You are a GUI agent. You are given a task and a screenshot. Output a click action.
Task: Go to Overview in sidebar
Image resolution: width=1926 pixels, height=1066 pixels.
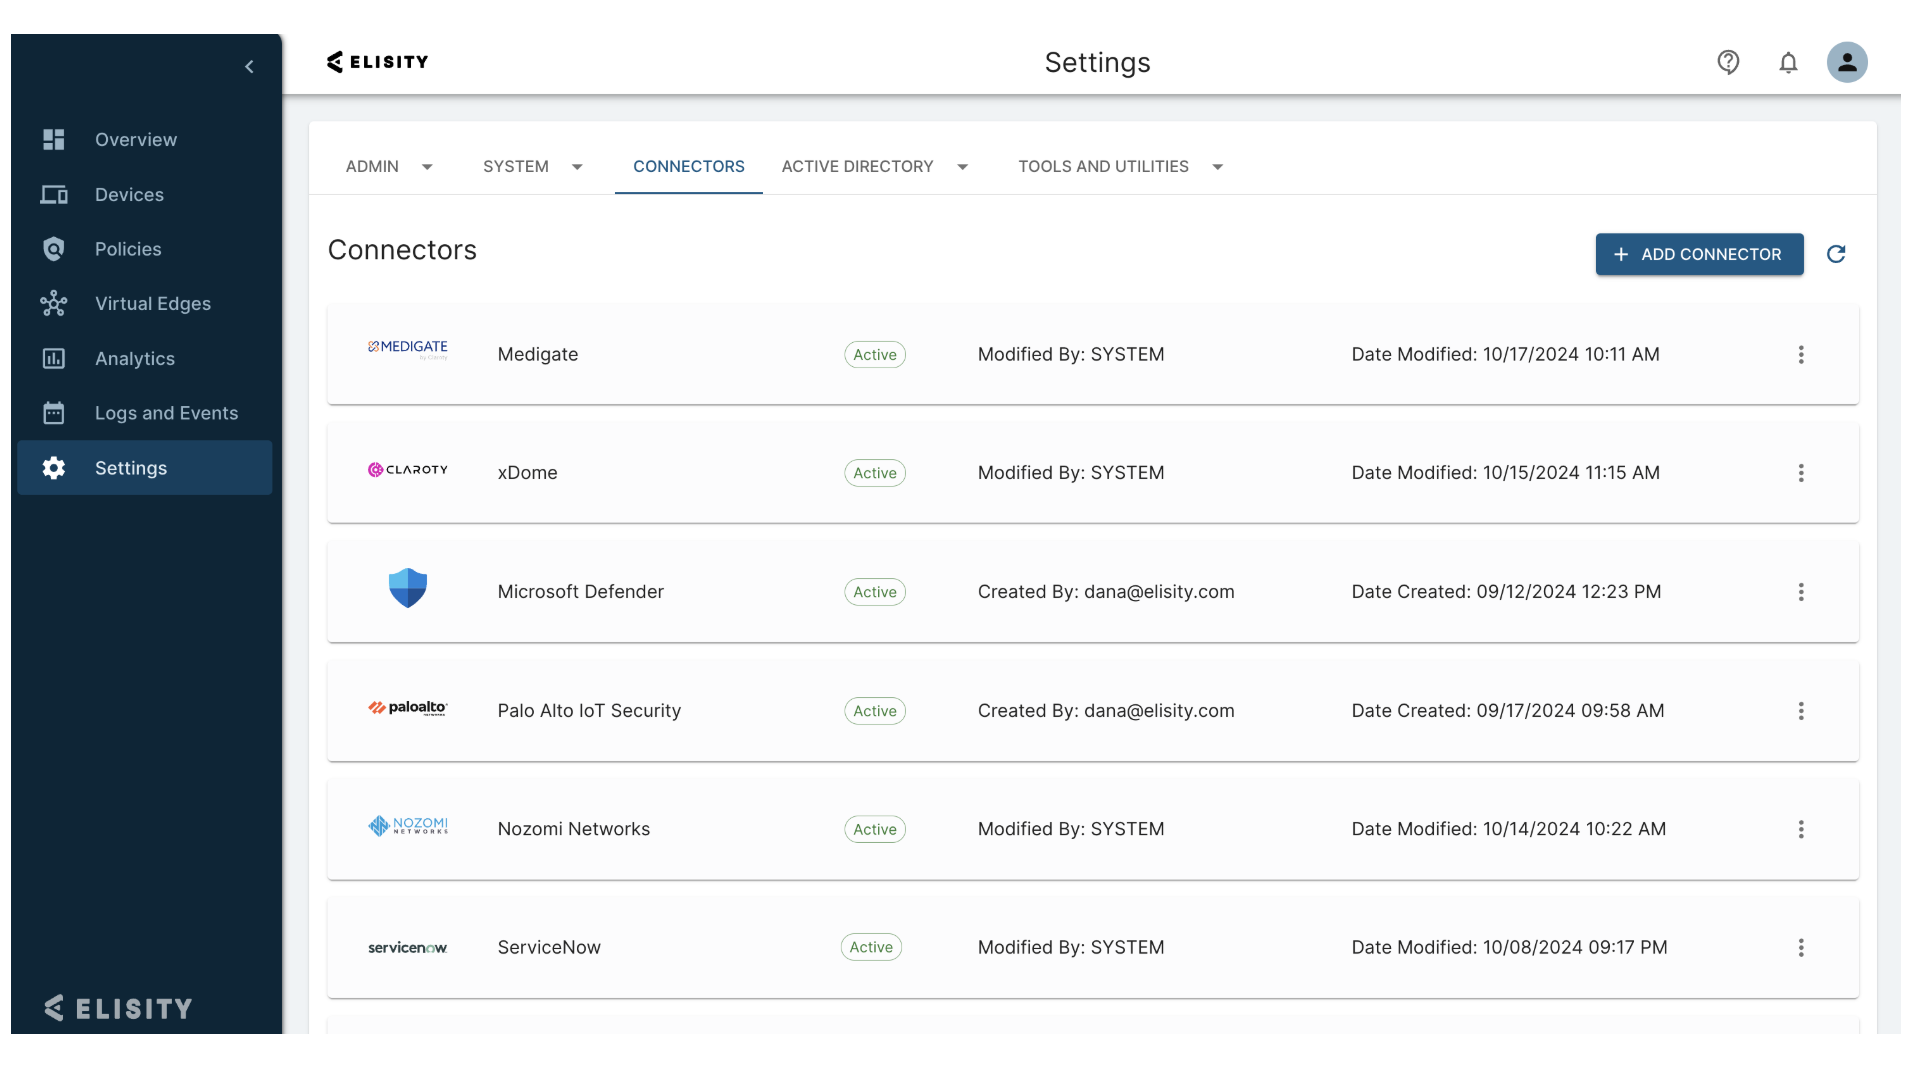[x=136, y=140]
